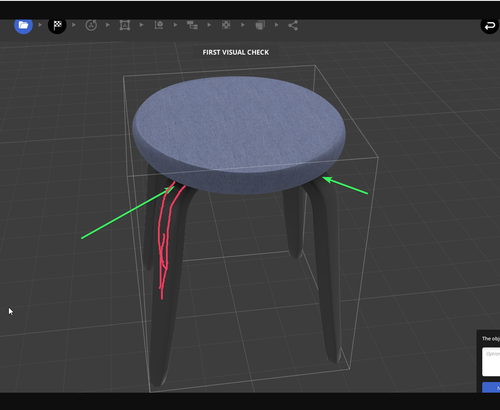
Task: Open the stacked layers step icon
Action: (260, 25)
